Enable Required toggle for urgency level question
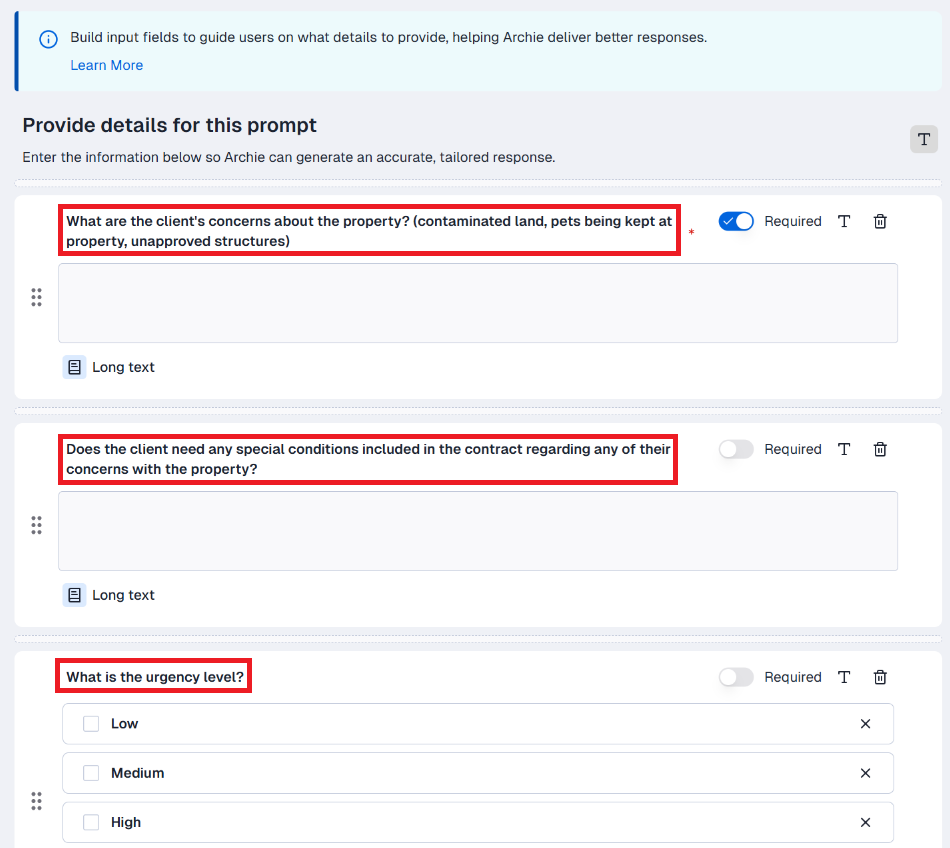The width and height of the screenshot is (950, 848). point(736,678)
